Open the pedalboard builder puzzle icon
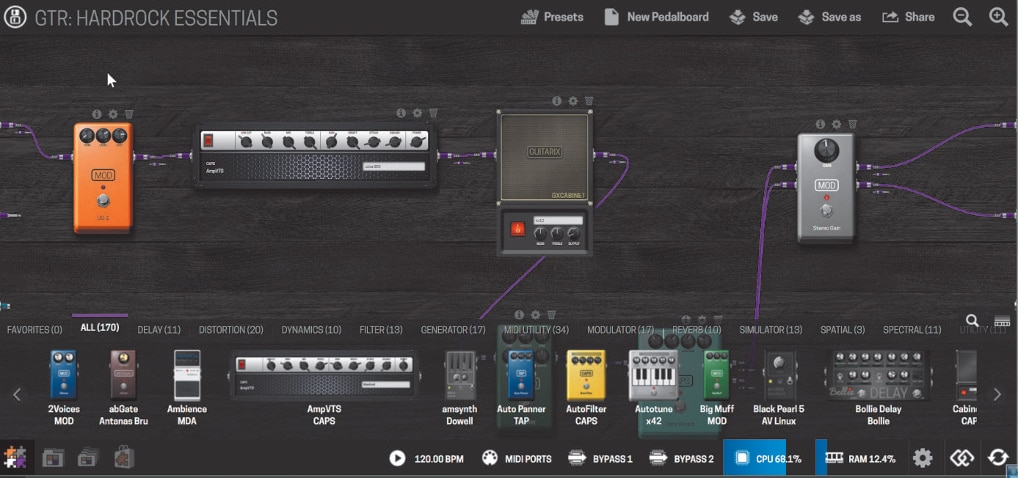1018x478 pixels. coord(14,458)
